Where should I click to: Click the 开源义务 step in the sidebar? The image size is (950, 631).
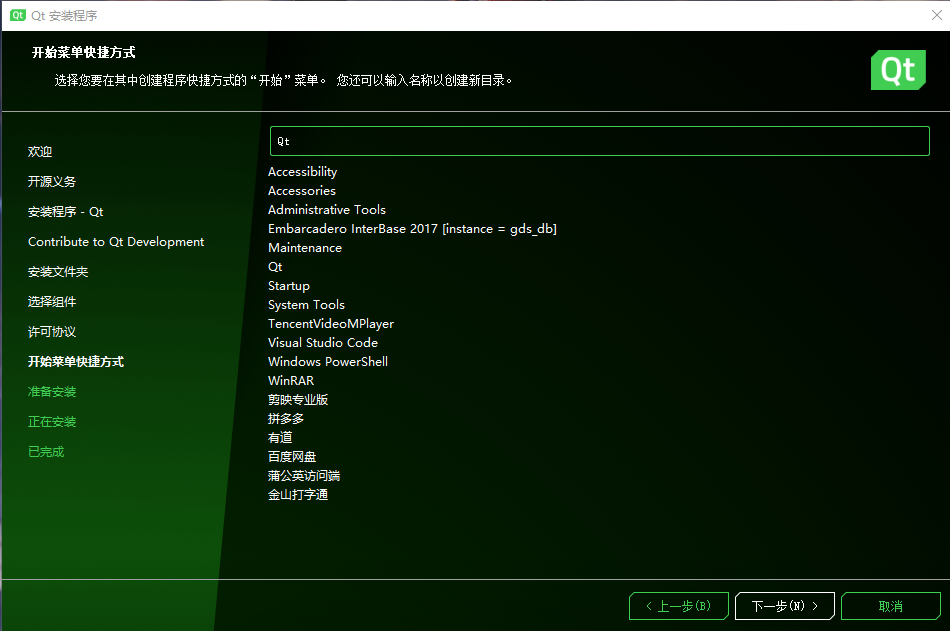pos(52,182)
